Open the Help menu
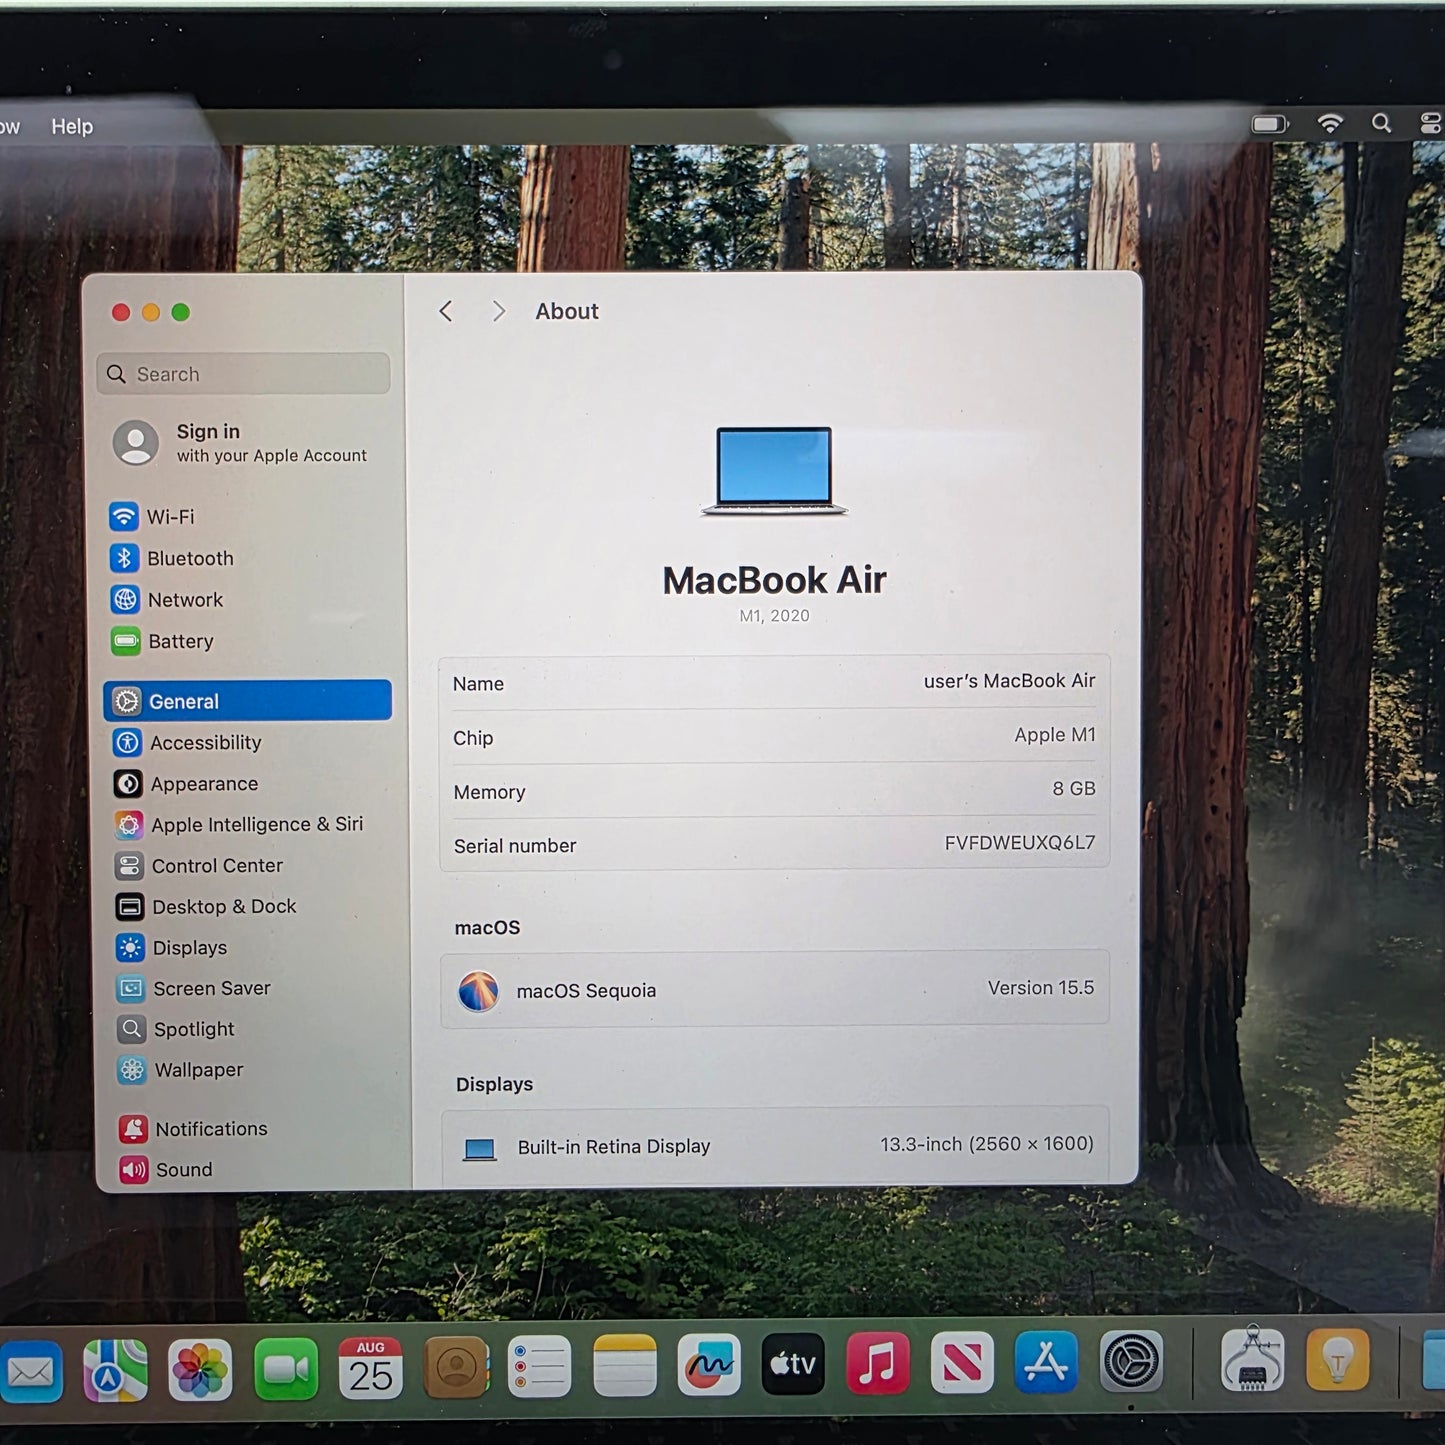 coord(72,127)
